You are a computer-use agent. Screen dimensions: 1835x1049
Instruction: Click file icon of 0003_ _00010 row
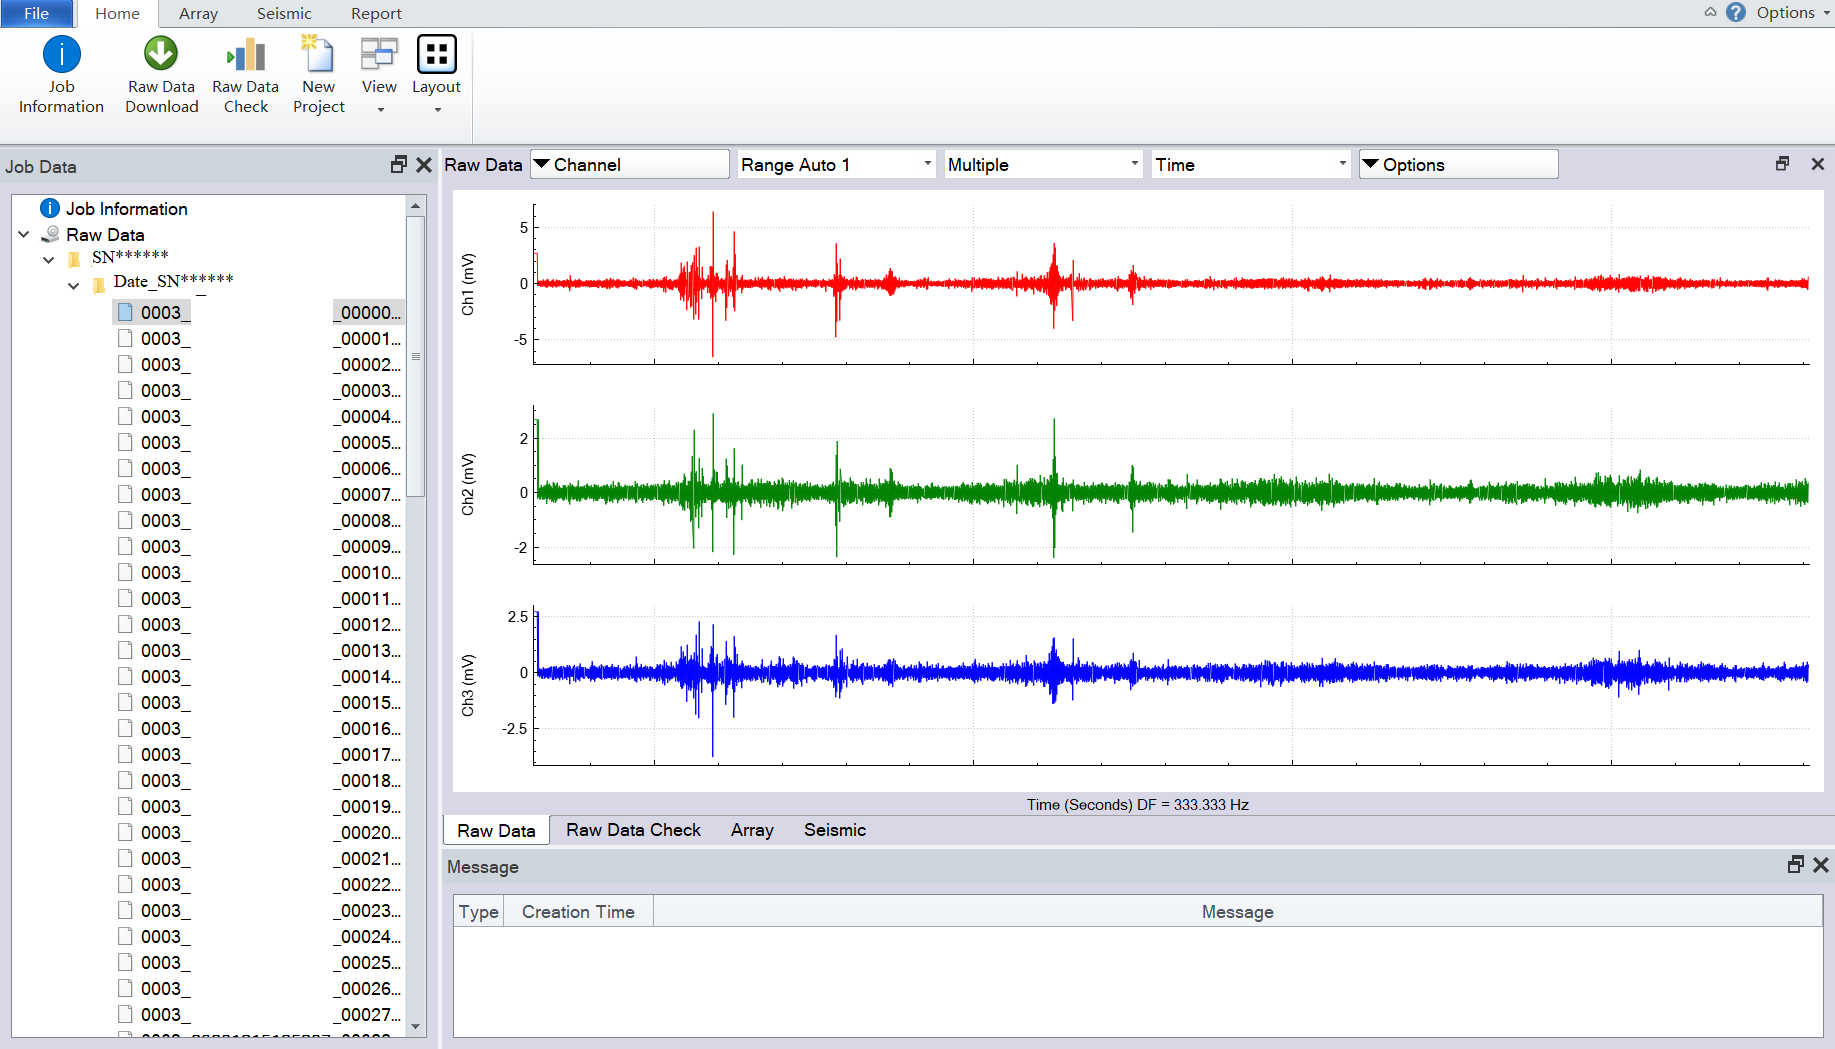(x=125, y=572)
